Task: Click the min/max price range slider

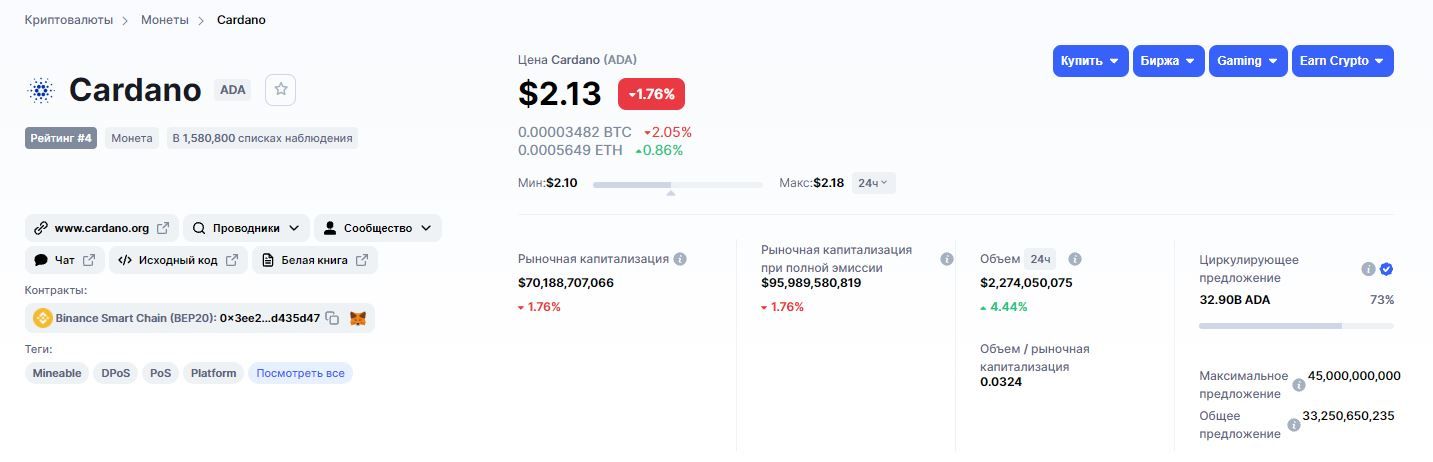Action: [x=677, y=185]
